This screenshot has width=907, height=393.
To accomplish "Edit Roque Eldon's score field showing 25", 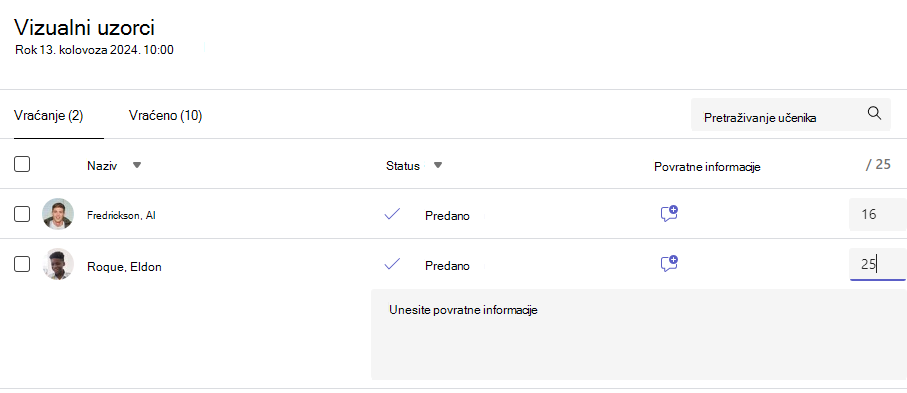I will [x=877, y=265].
